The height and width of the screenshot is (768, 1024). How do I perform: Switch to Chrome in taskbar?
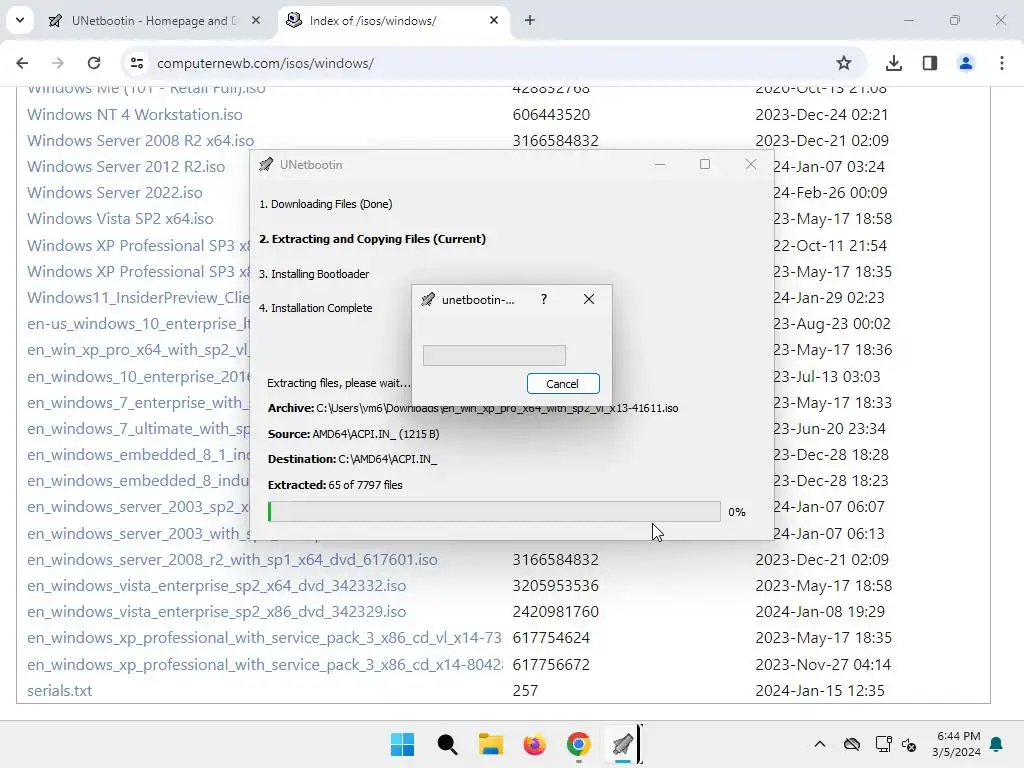pyautogui.click(x=579, y=744)
